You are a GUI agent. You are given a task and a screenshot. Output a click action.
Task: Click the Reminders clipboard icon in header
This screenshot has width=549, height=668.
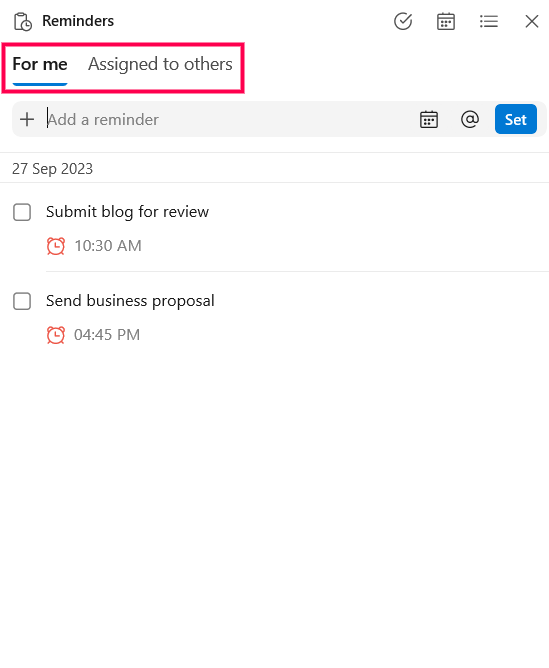(23, 22)
